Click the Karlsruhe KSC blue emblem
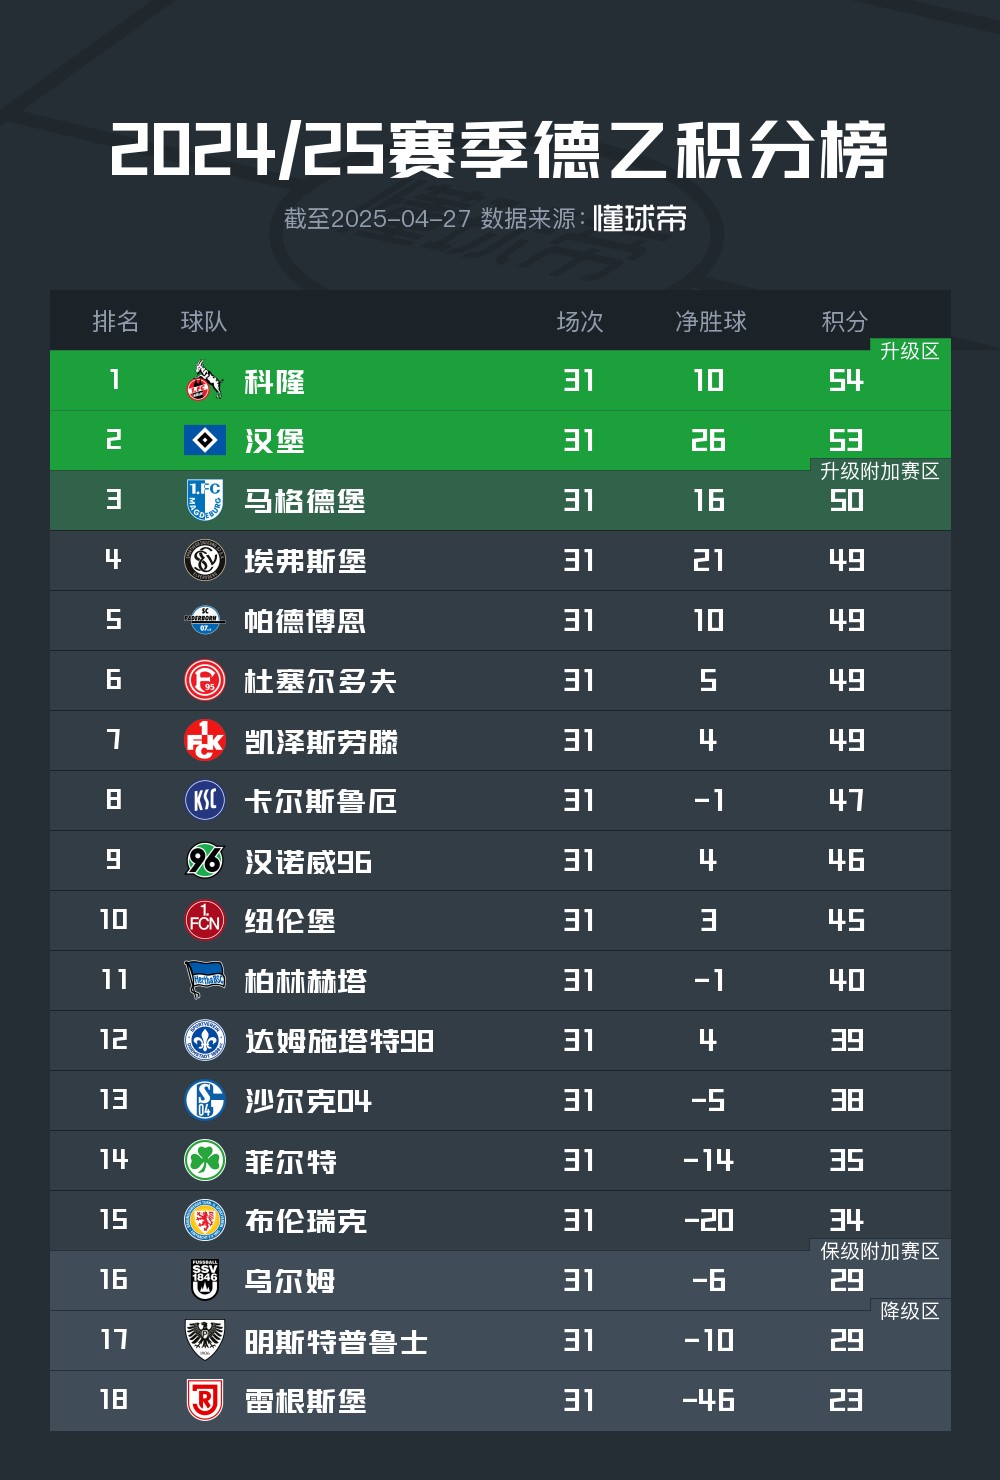 (x=205, y=800)
